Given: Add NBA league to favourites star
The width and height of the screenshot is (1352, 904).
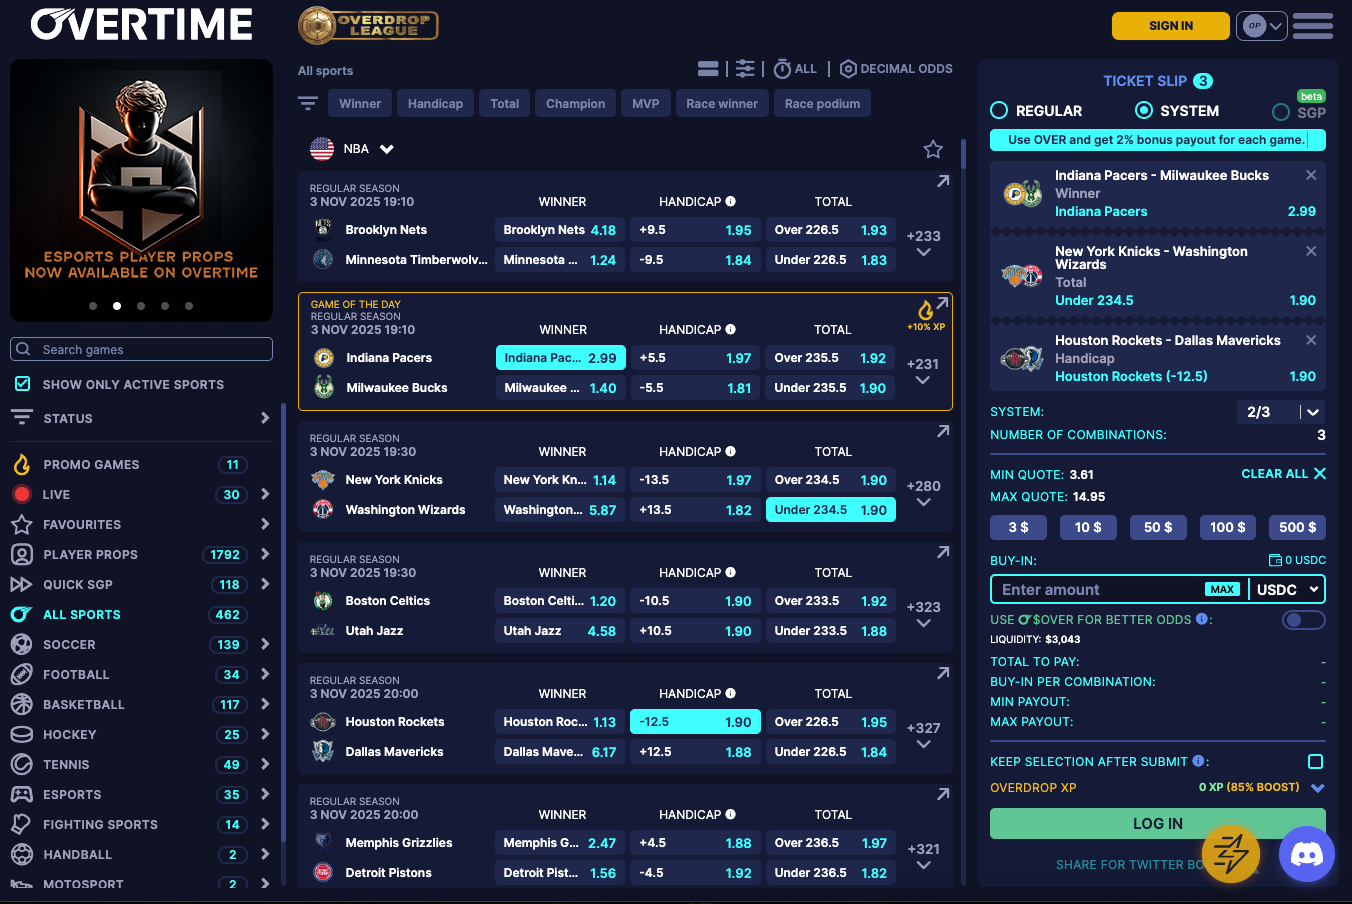Looking at the screenshot, I should tap(933, 149).
